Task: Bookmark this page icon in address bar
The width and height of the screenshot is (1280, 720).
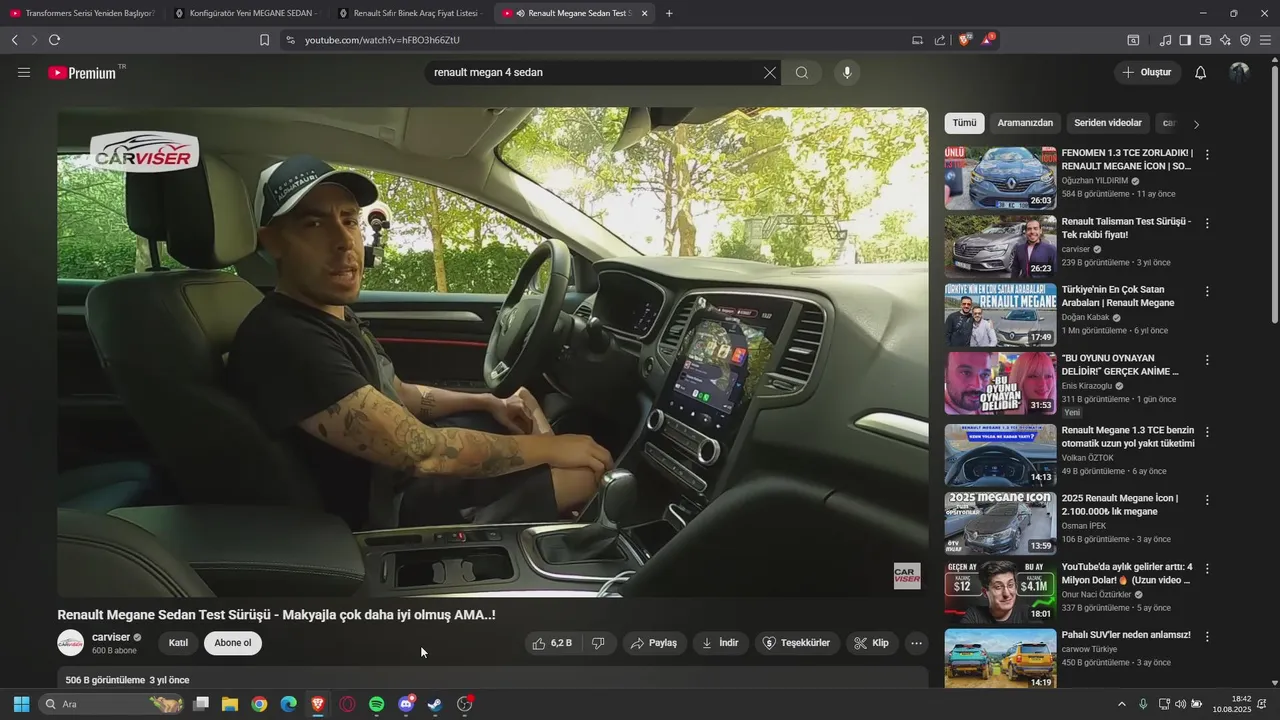Action: 264,40
